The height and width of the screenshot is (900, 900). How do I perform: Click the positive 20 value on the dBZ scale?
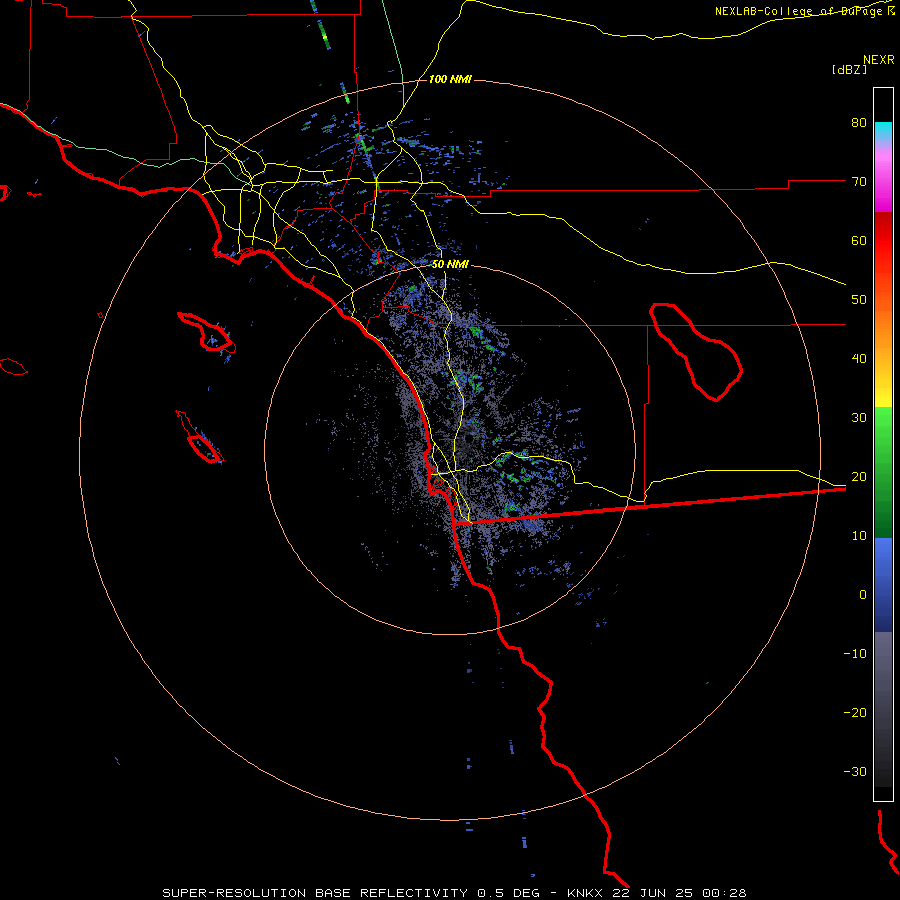[859, 477]
